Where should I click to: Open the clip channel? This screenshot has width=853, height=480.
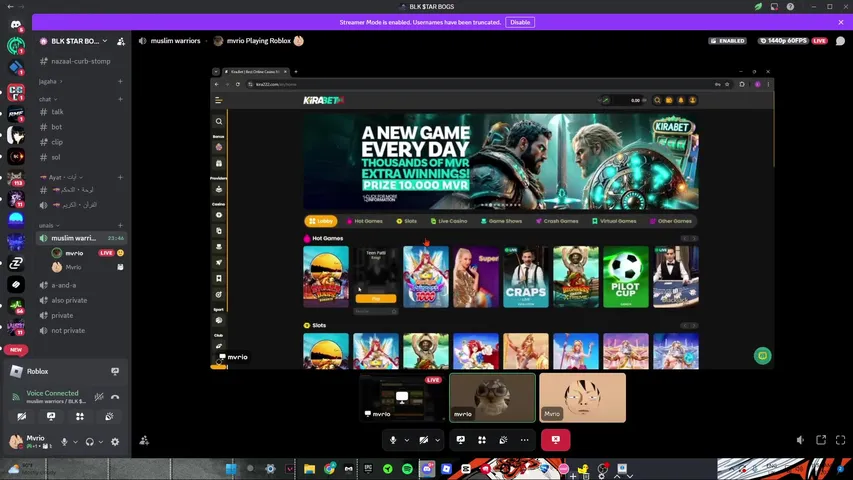click(82, 142)
